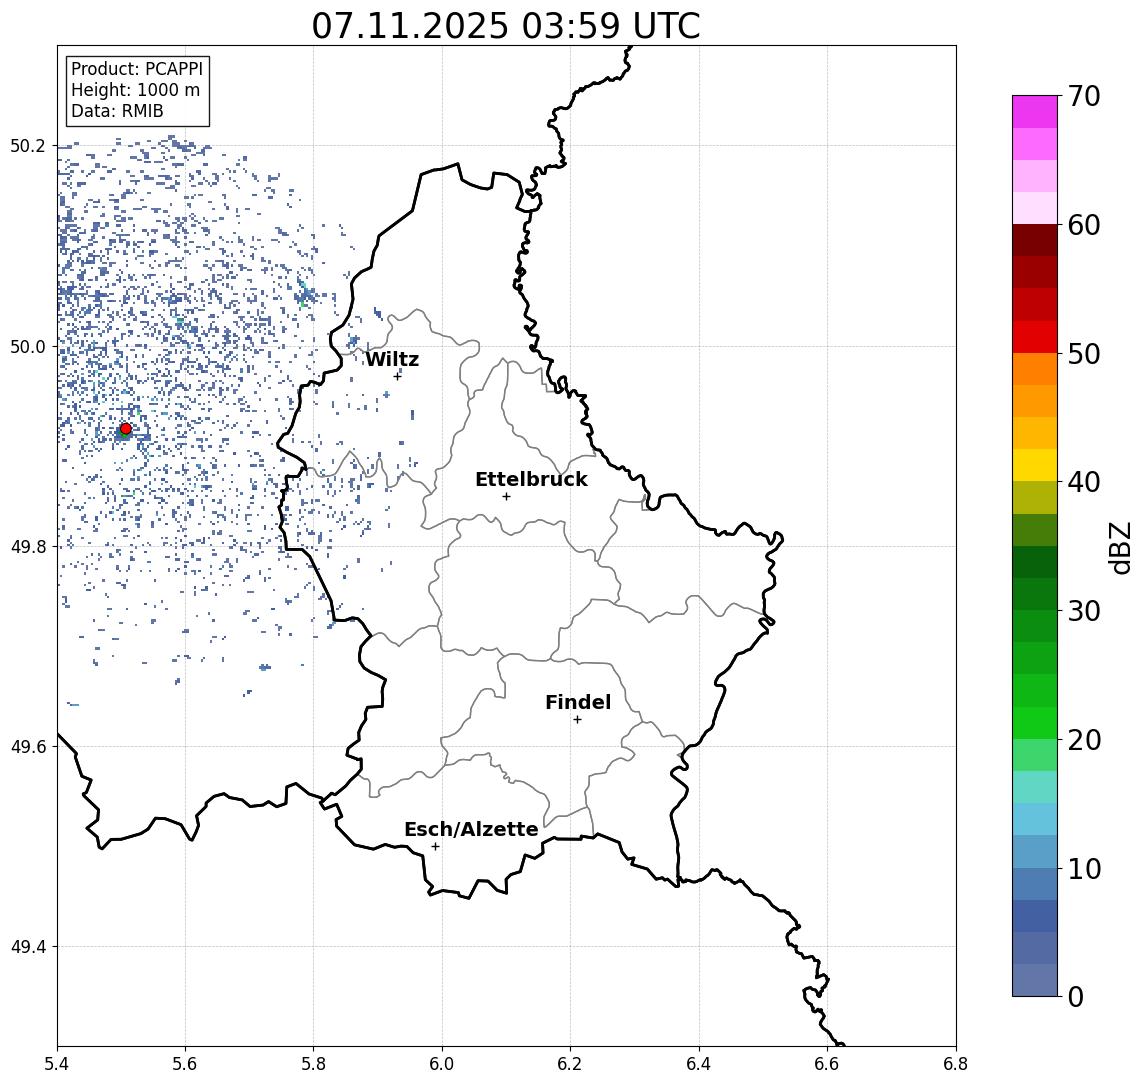Image resolution: width=1145 pixels, height=1084 pixels.
Task: Click the red radar location dot
Action: click(x=126, y=429)
